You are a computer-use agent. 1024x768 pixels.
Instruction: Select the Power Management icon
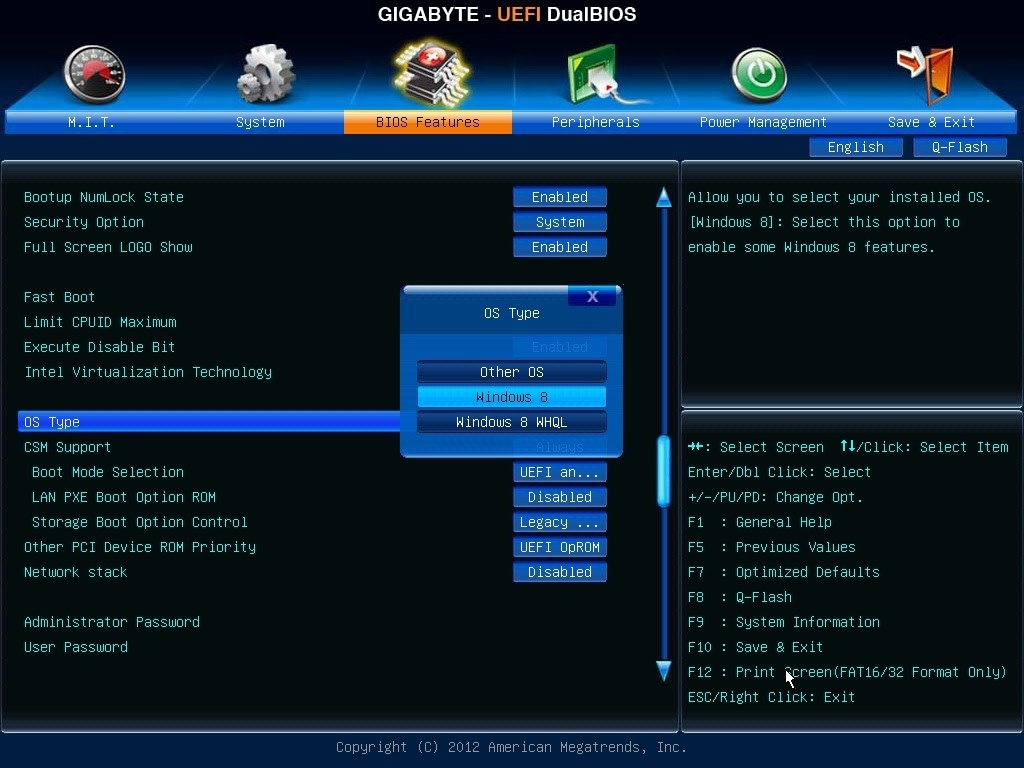click(x=760, y=75)
